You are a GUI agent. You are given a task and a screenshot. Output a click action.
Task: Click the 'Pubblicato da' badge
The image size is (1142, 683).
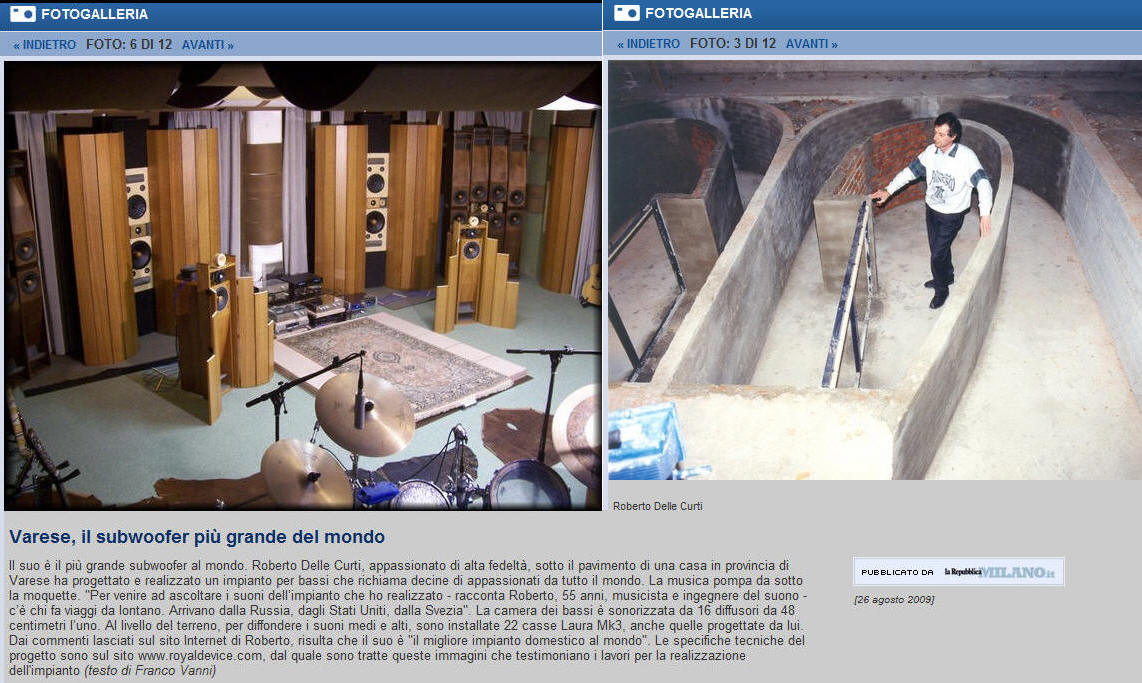(x=896, y=572)
